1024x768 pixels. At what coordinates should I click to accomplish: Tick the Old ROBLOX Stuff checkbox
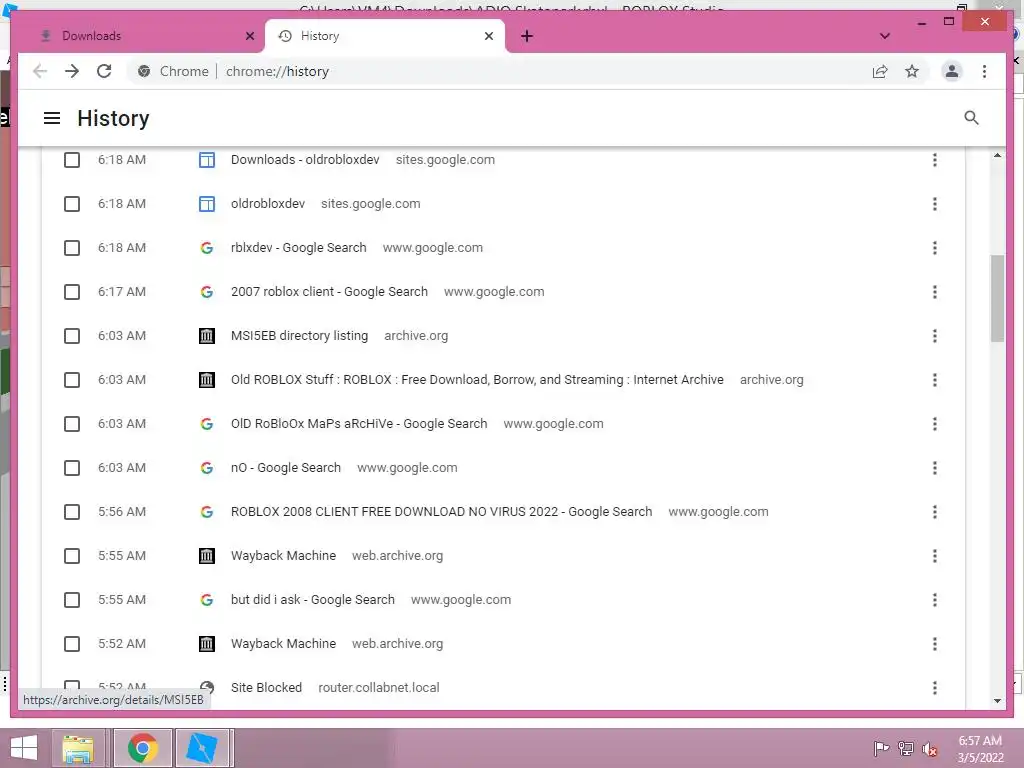(x=72, y=380)
